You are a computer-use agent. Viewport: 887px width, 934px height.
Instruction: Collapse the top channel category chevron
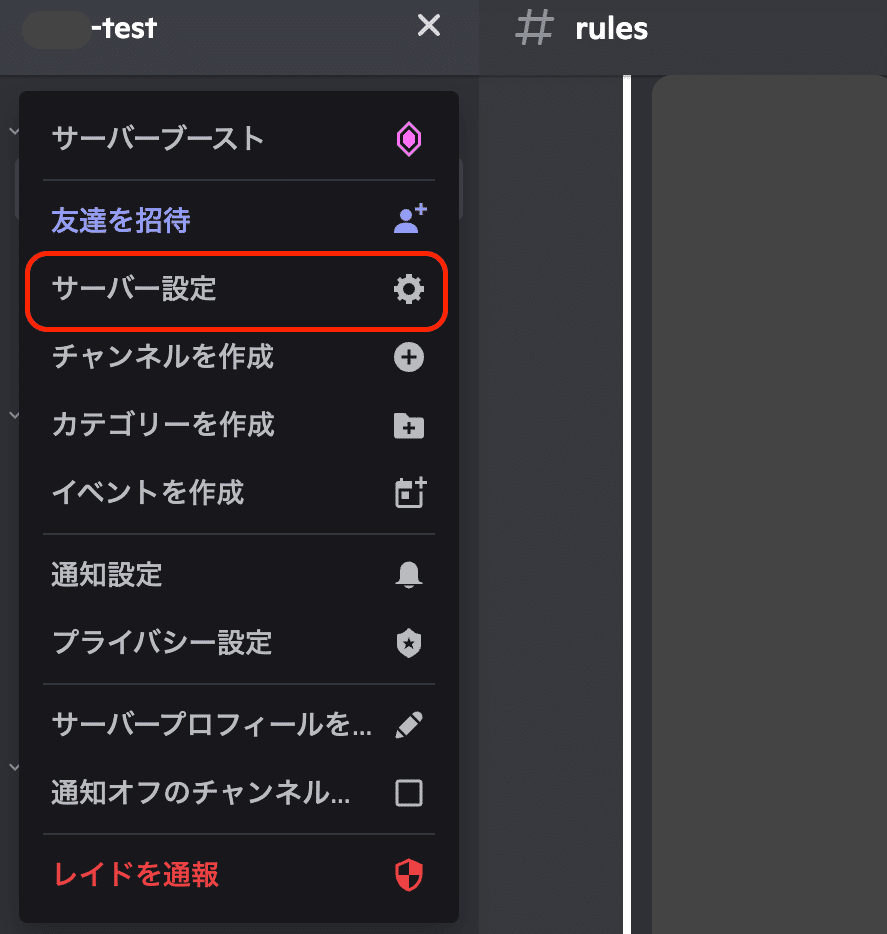(13, 131)
